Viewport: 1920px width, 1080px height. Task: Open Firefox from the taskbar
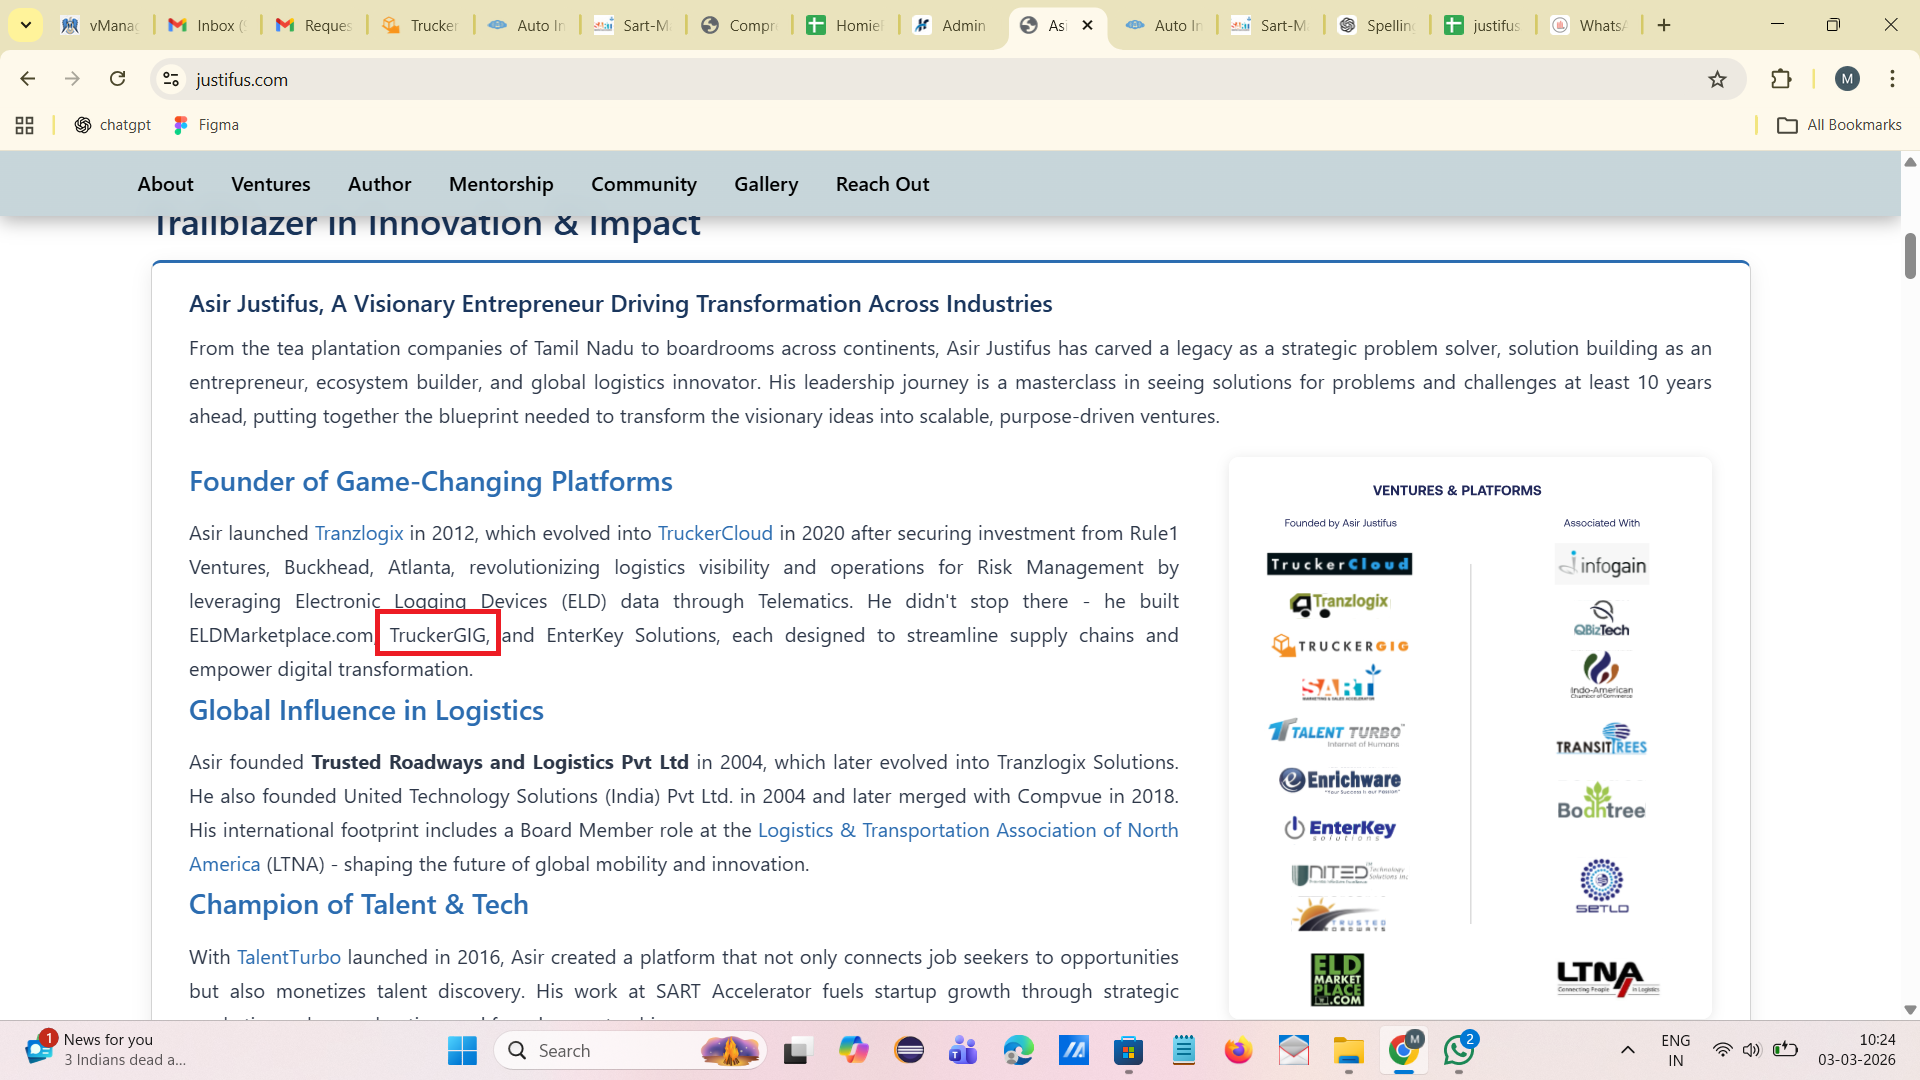1238,1050
